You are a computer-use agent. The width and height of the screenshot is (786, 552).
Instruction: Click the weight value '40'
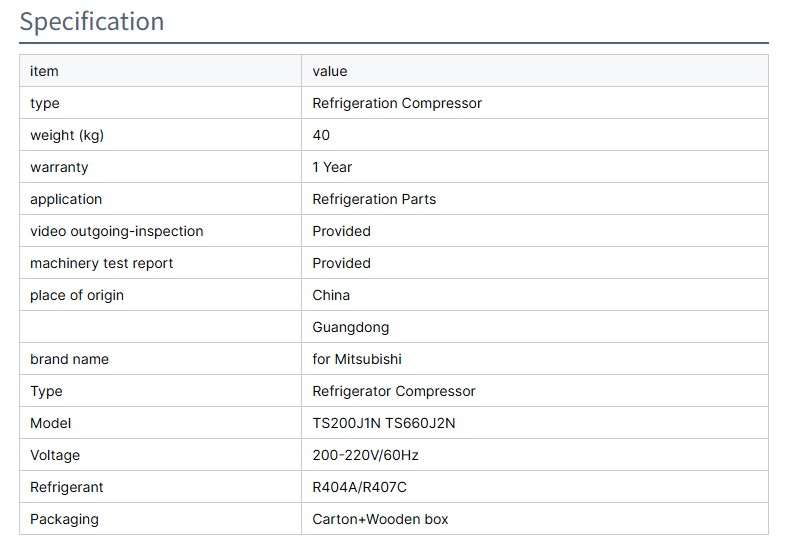tap(321, 135)
